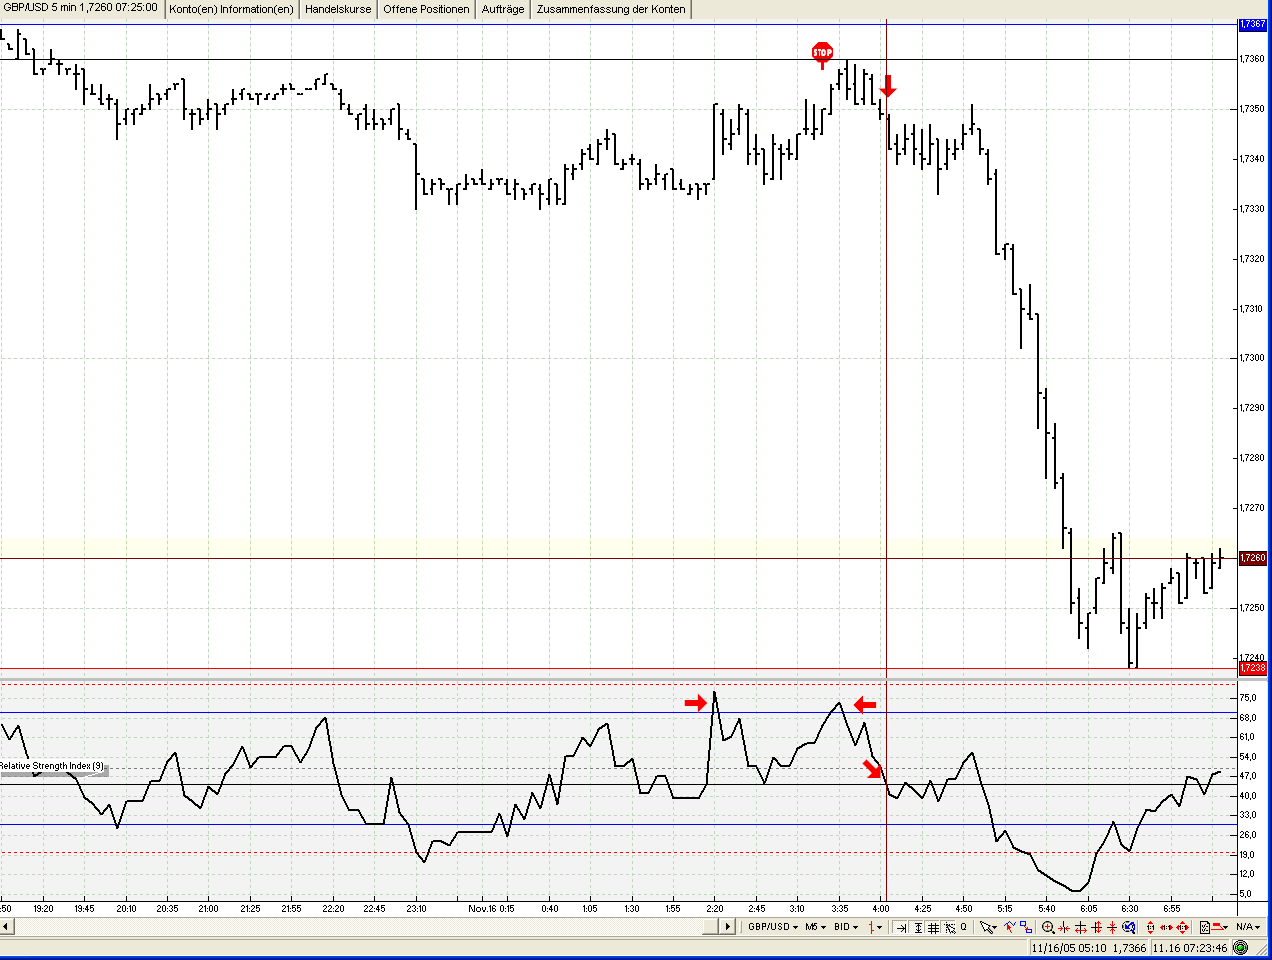Click the blue magnifier reset zoom icon
This screenshot has height=960, width=1272.
pos(1129,927)
